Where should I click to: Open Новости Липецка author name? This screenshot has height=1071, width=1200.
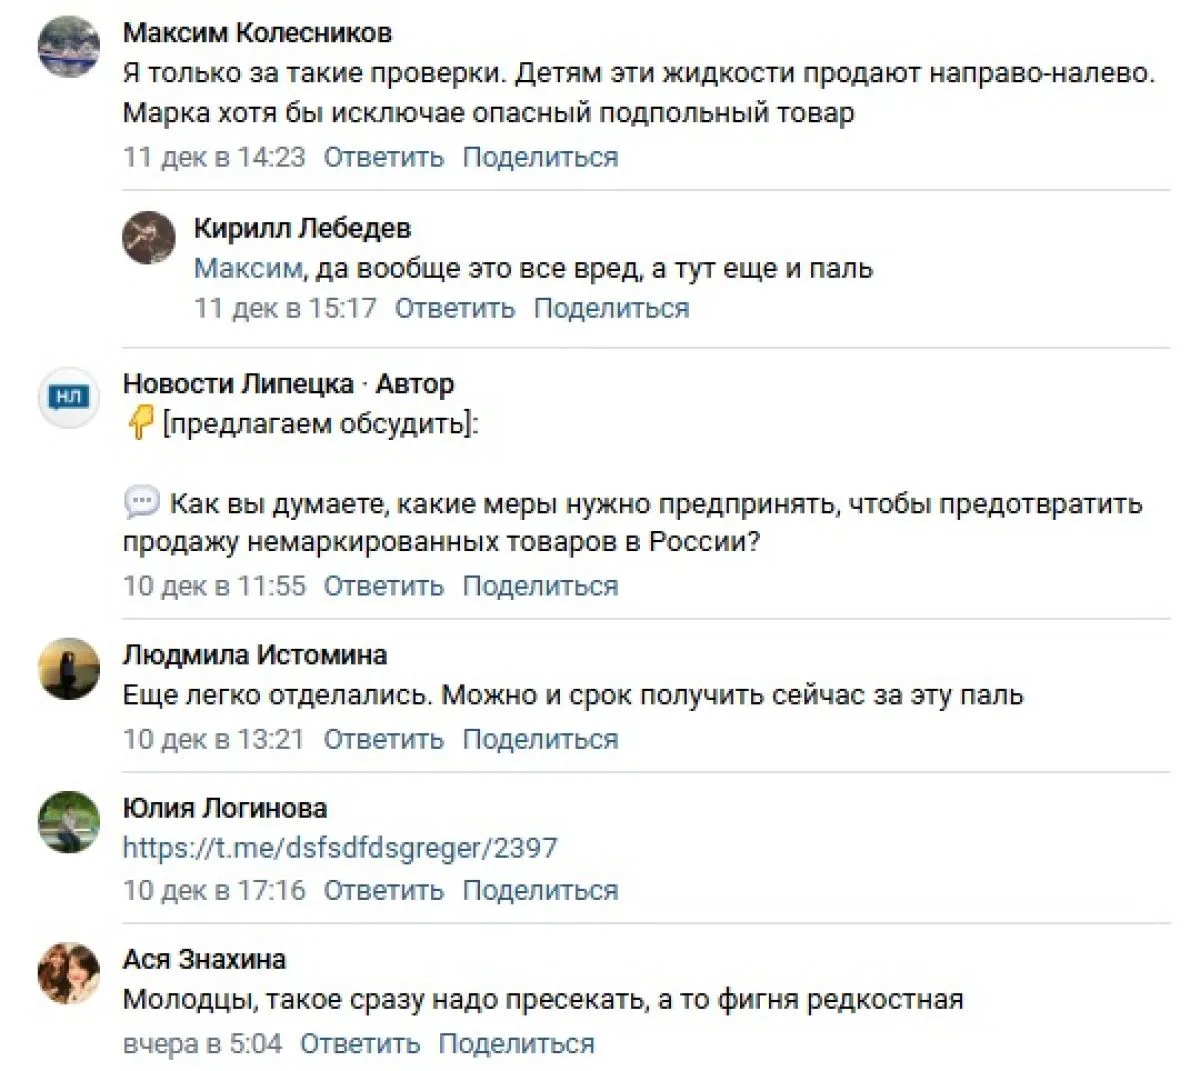click(238, 384)
